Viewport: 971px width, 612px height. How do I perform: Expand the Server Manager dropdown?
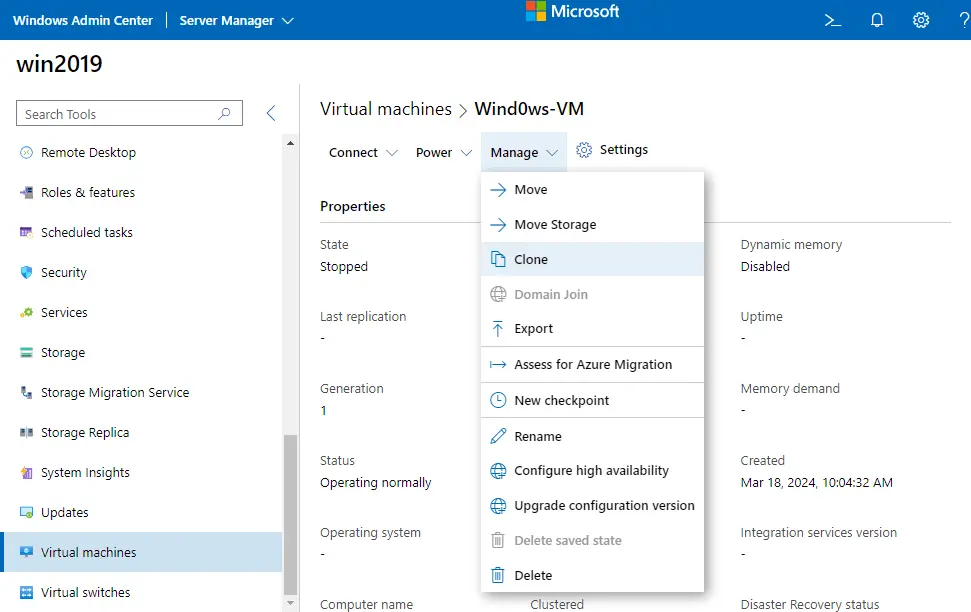pos(236,20)
